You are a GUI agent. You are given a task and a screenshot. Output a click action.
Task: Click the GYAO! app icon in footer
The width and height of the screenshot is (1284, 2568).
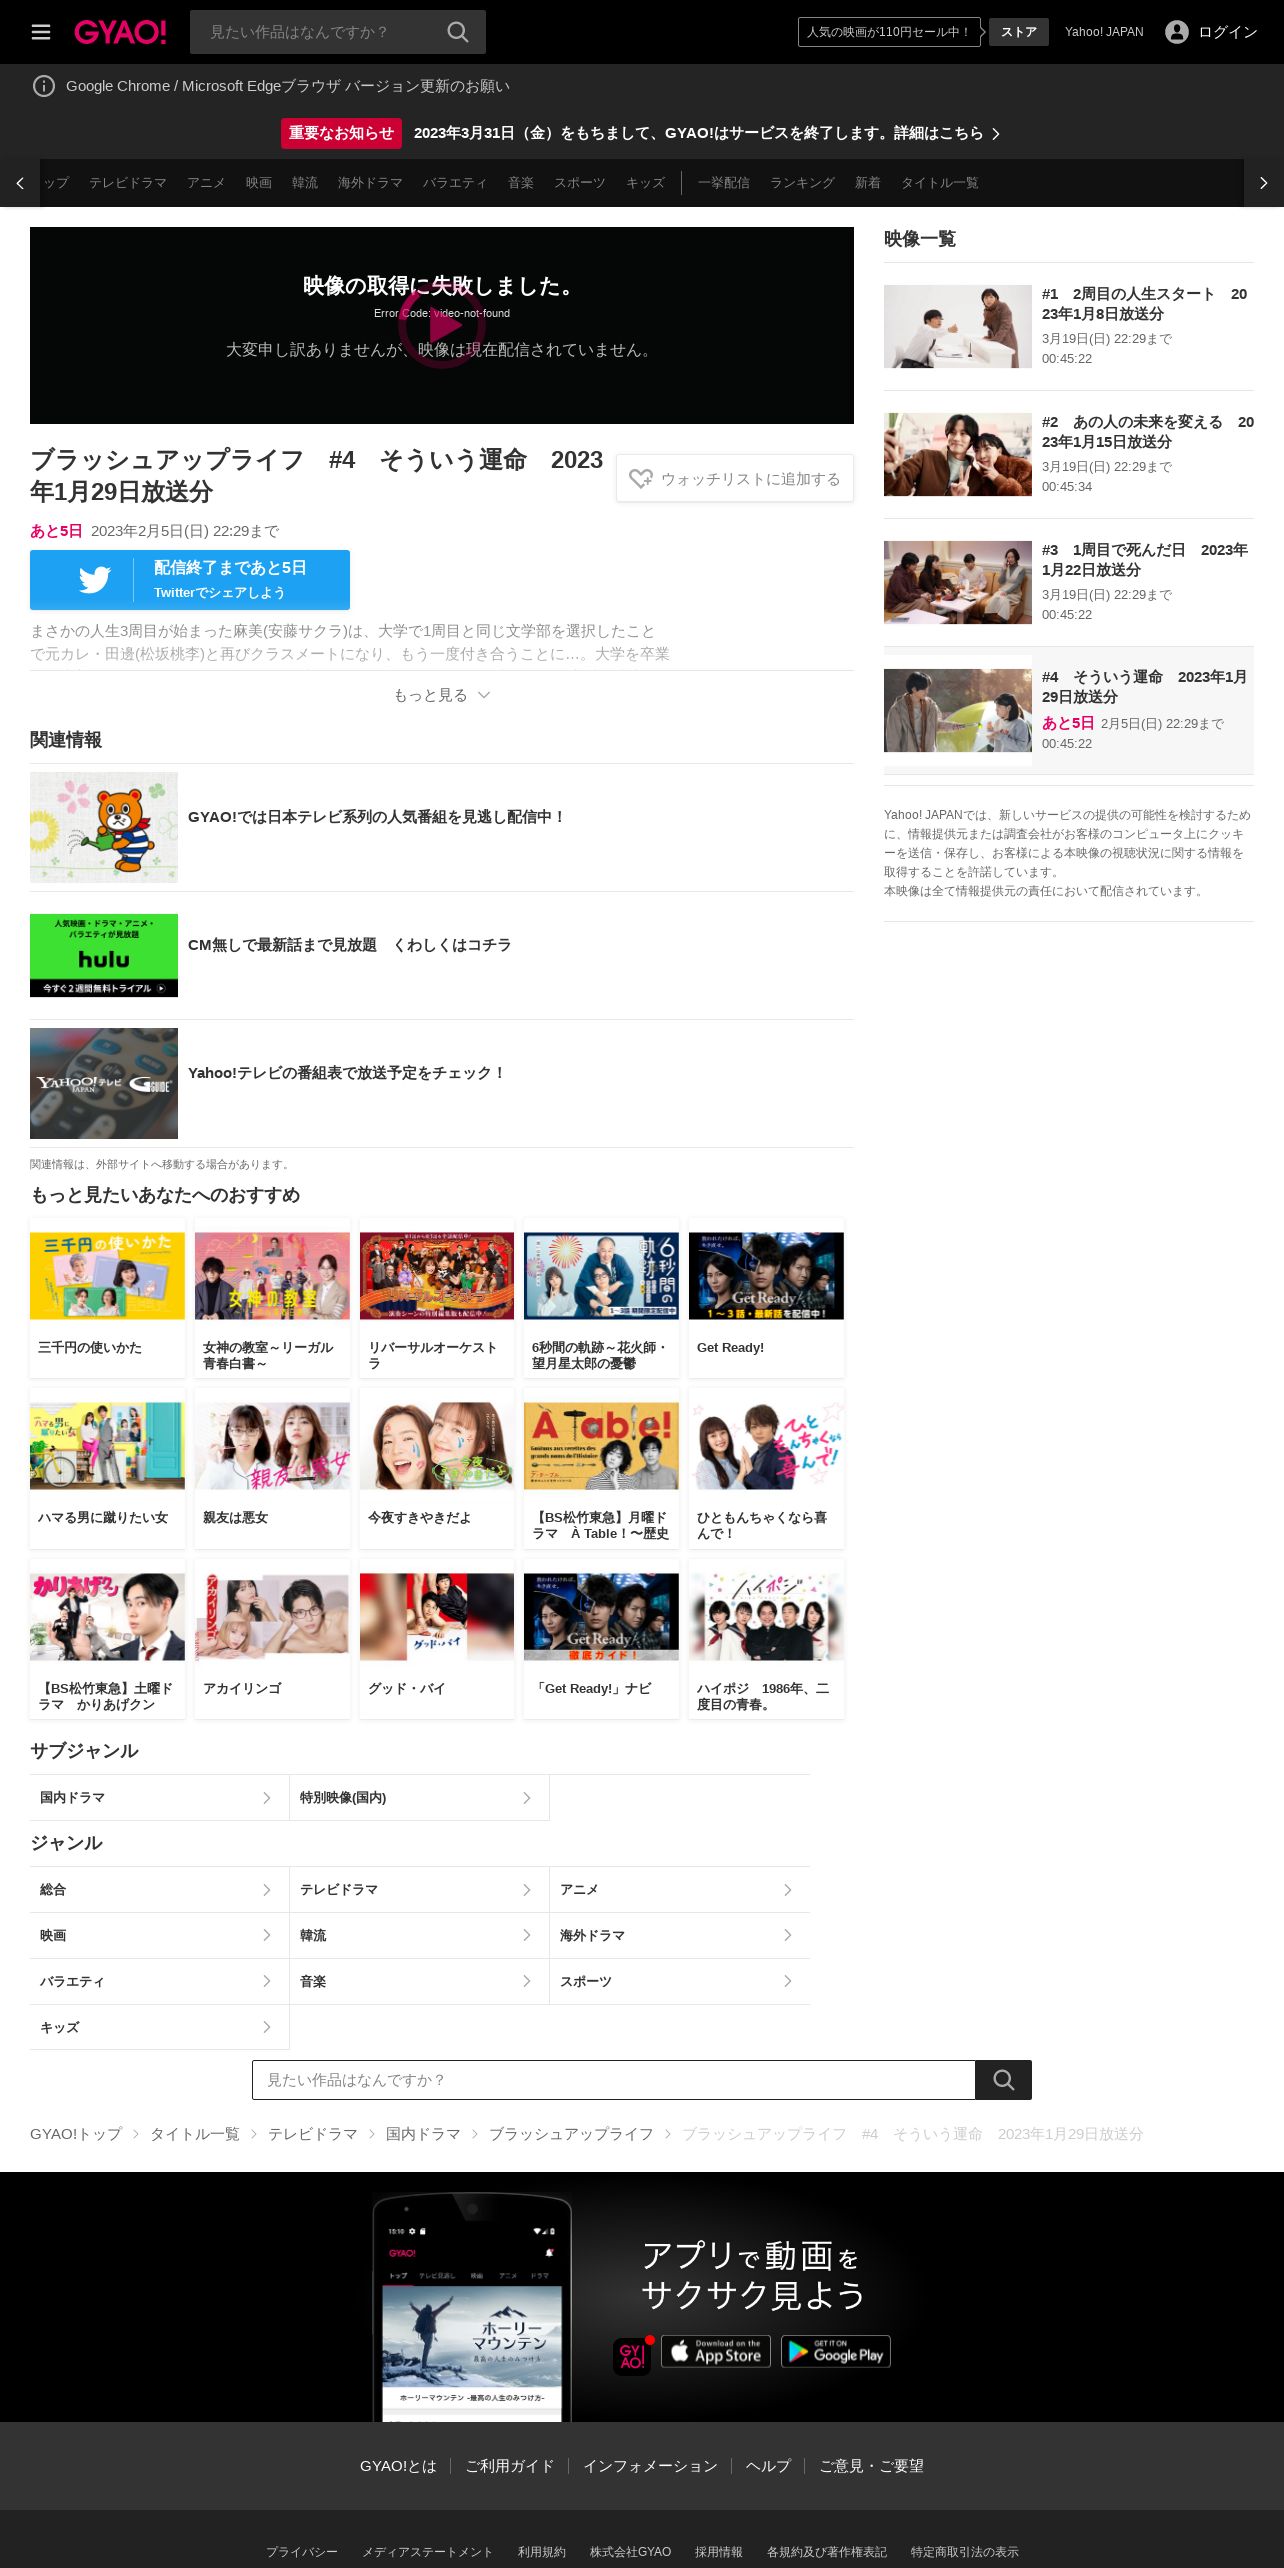tap(632, 2356)
